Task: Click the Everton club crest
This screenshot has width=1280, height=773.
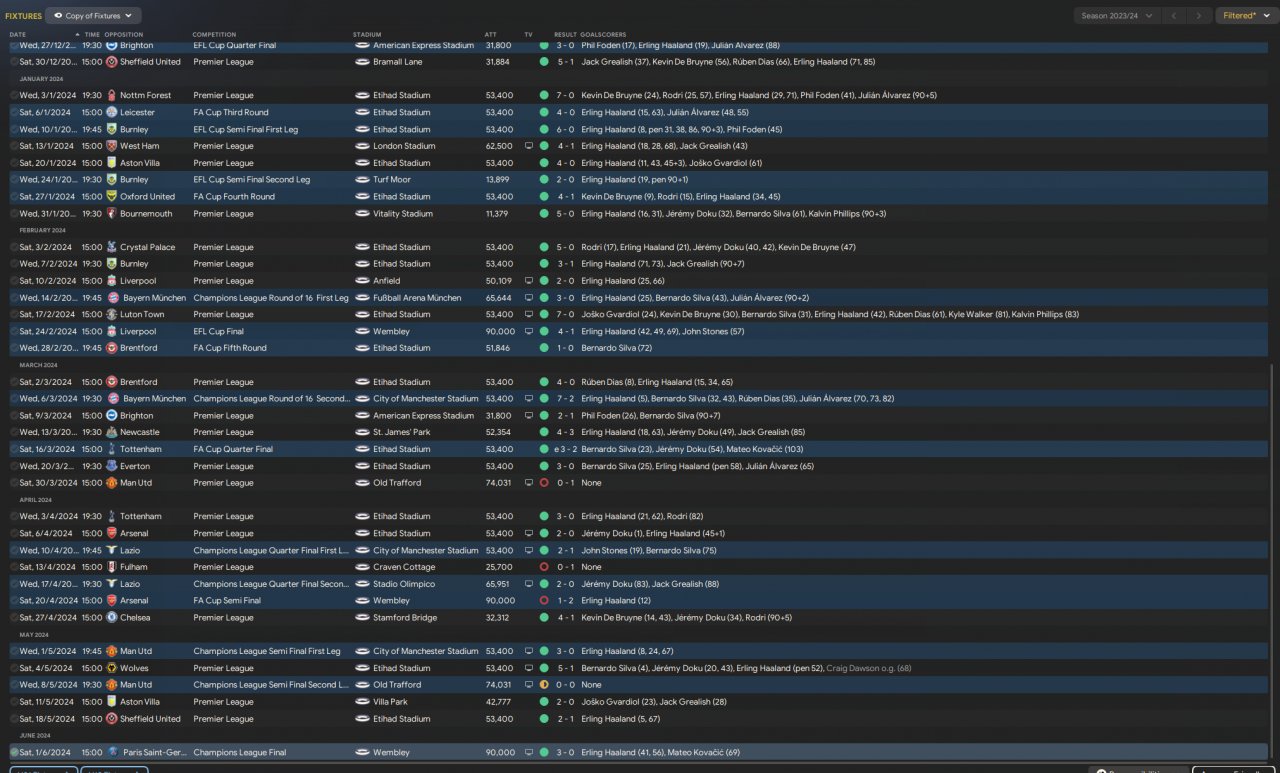Action: pos(112,466)
